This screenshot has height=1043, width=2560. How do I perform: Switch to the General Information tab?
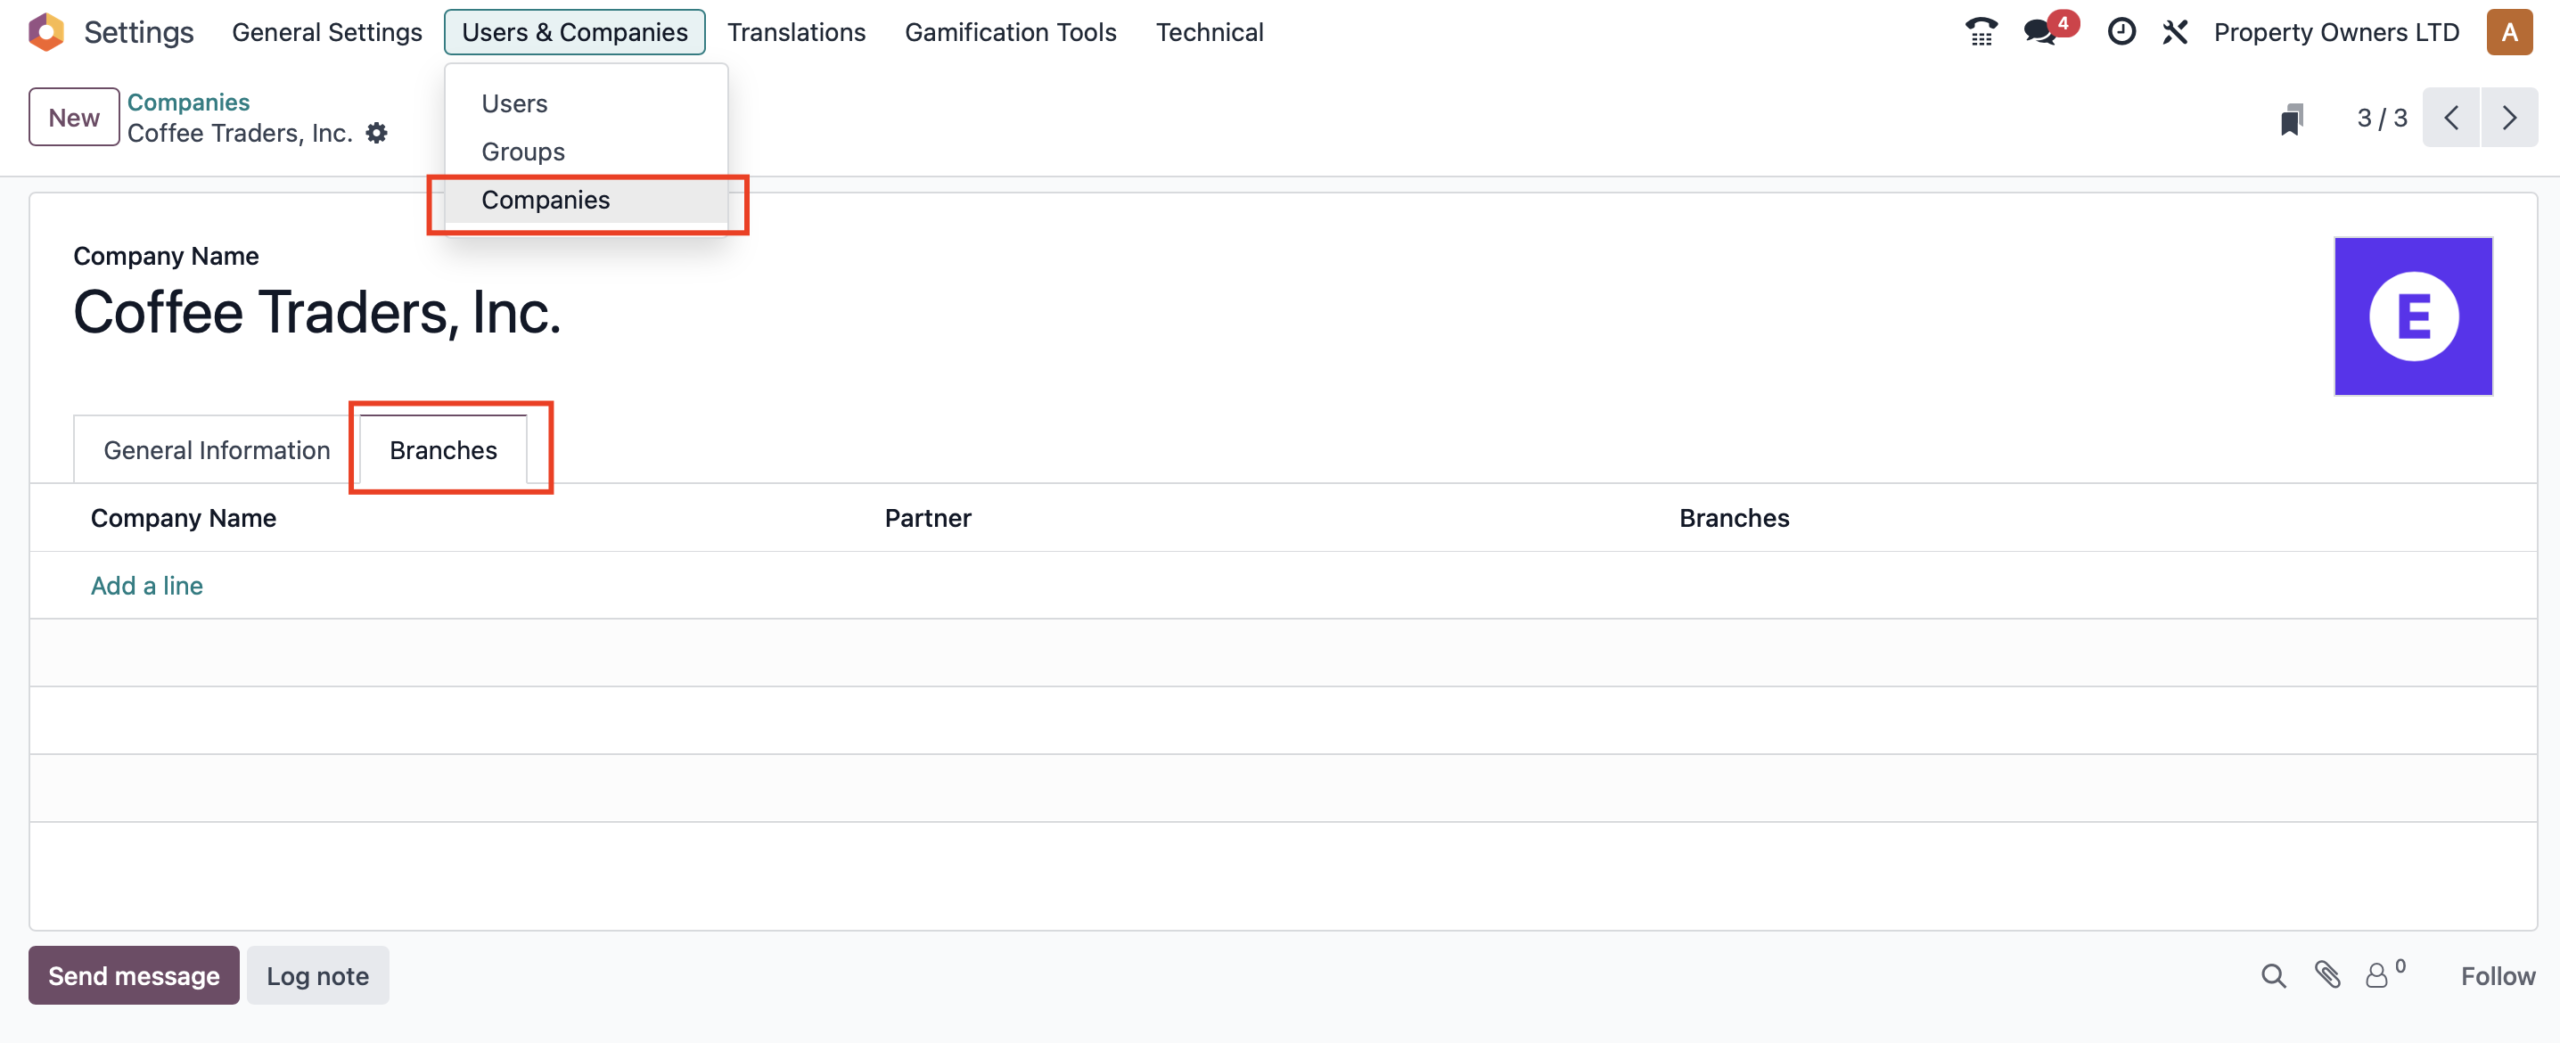point(216,451)
